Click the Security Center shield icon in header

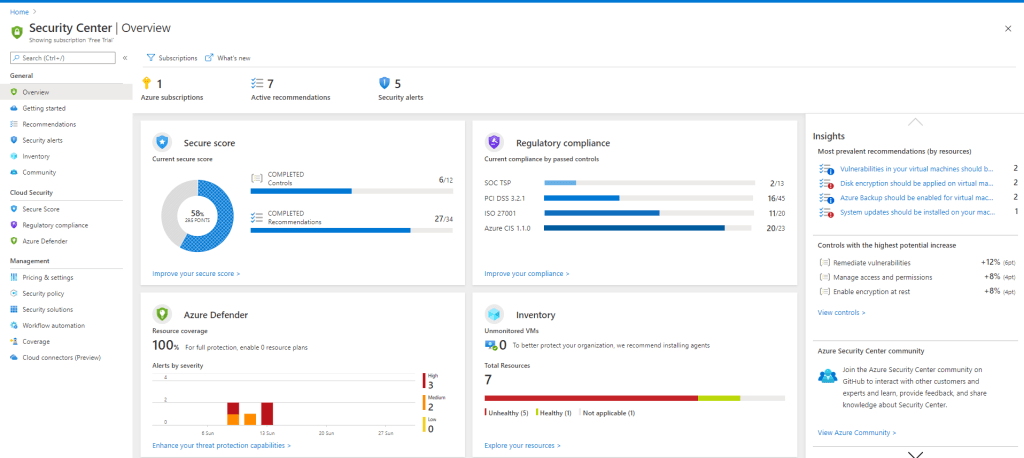(x=16, y=31)
